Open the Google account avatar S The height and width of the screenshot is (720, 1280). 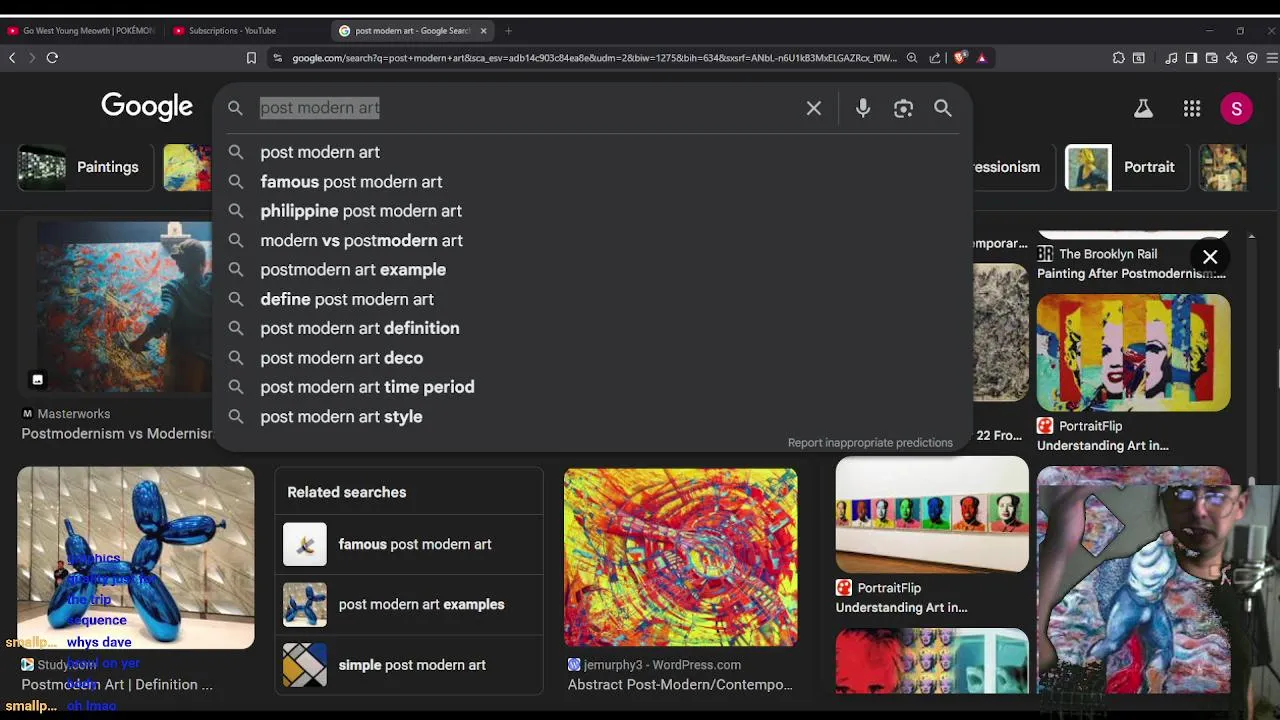click(x=1237, y=108)
